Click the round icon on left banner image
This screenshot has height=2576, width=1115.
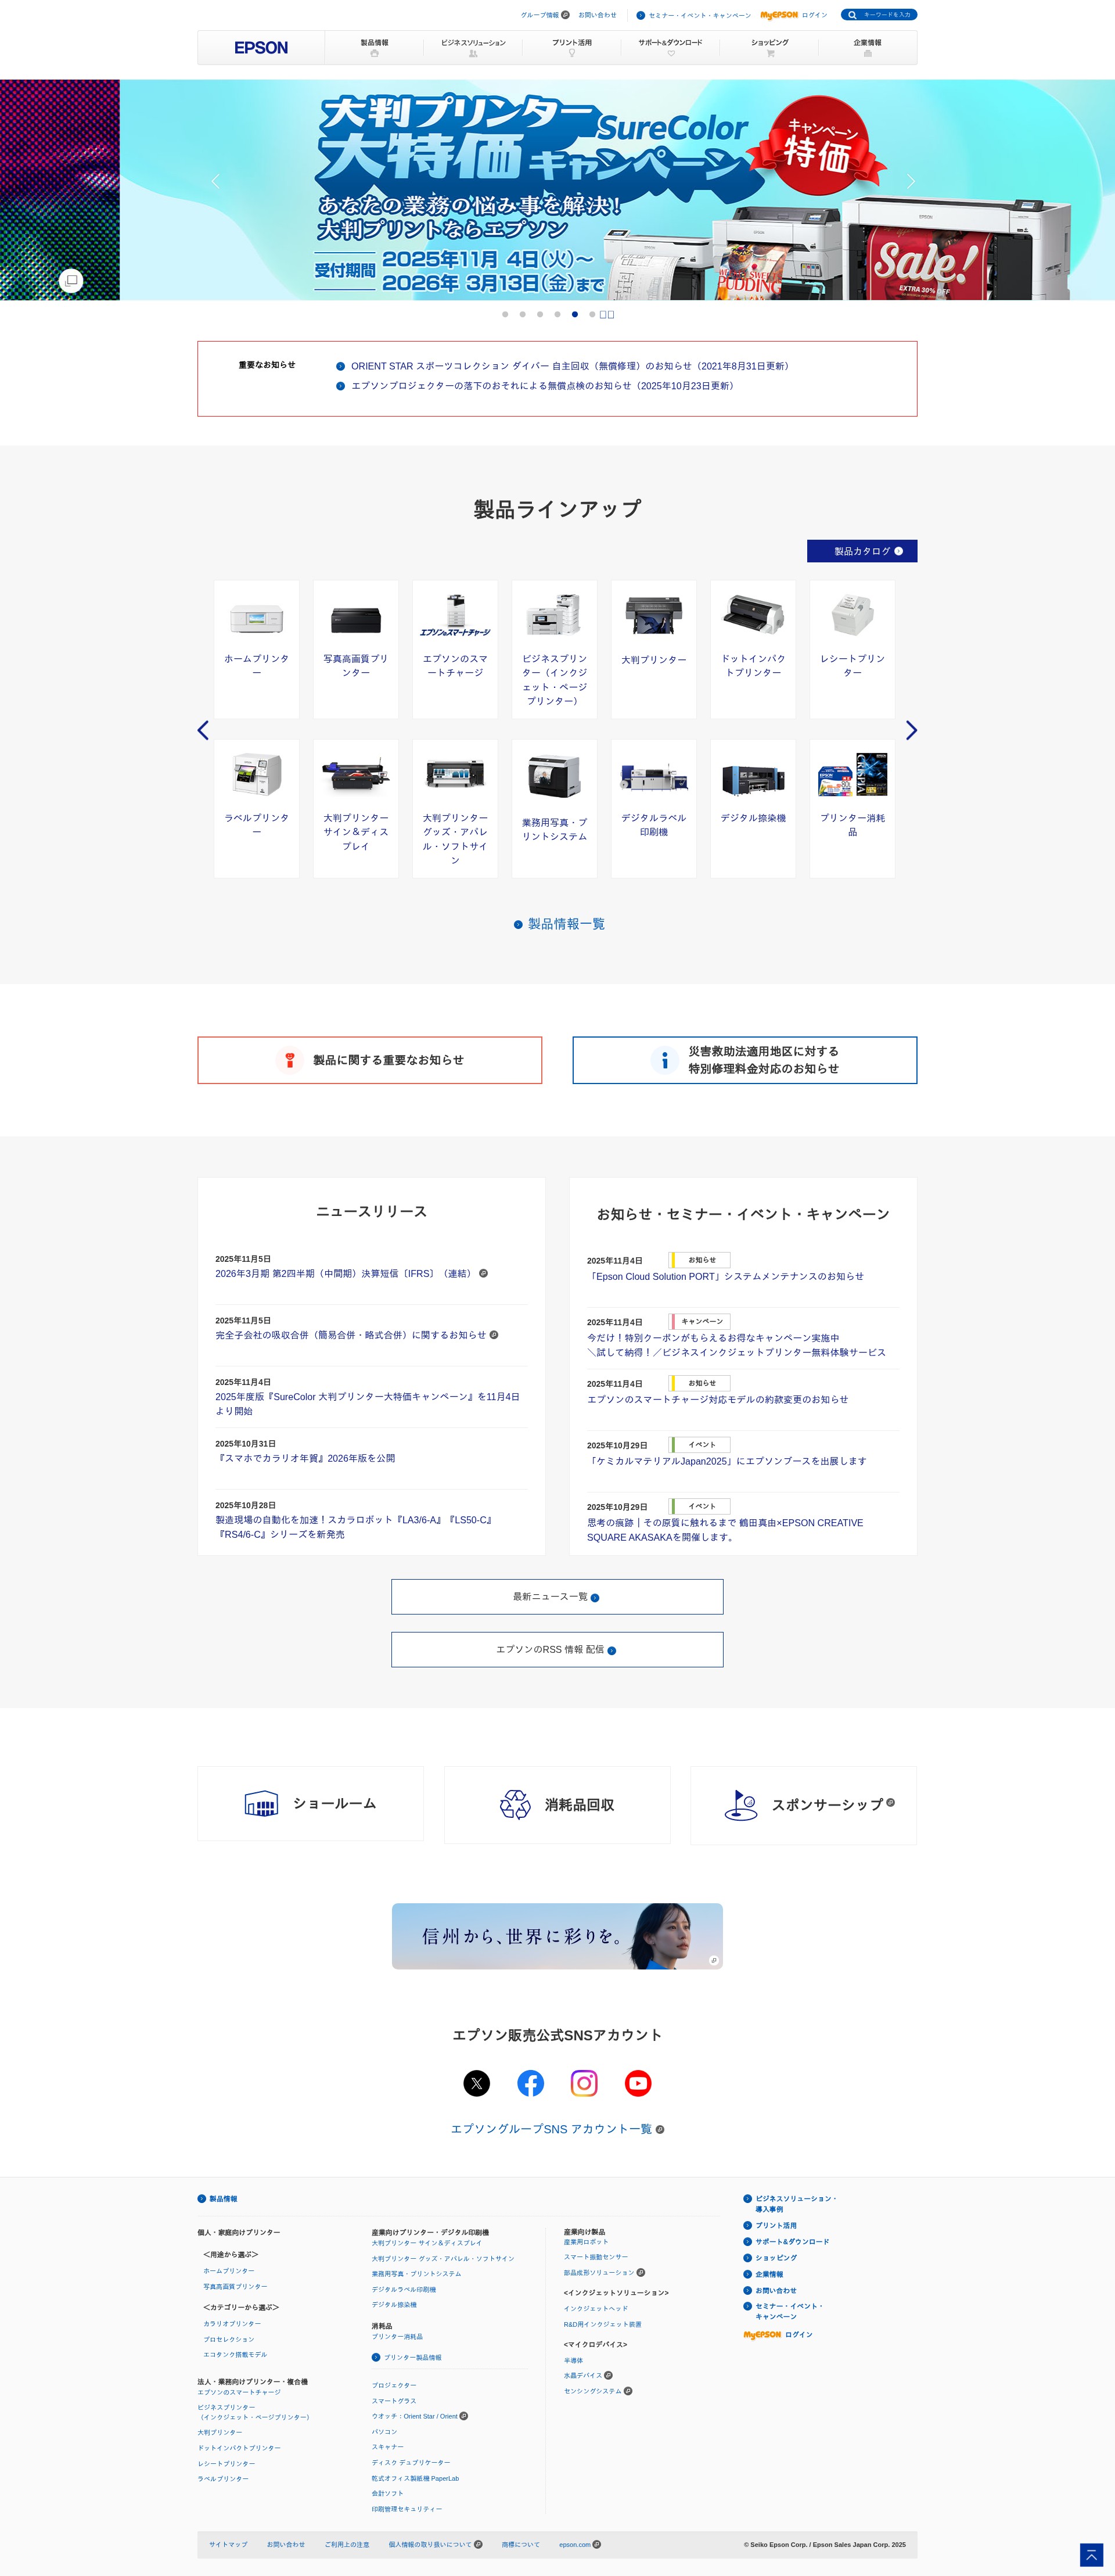[71, 280]
